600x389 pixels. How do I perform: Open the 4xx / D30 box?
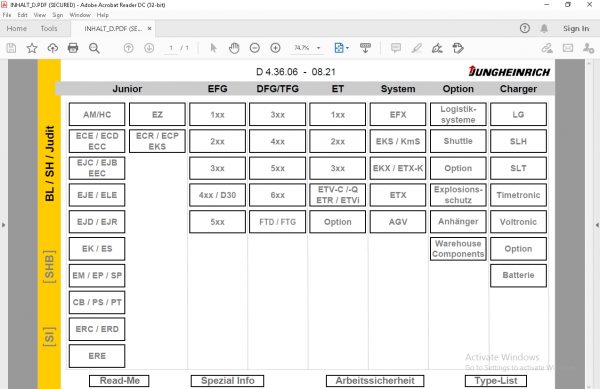217,195
